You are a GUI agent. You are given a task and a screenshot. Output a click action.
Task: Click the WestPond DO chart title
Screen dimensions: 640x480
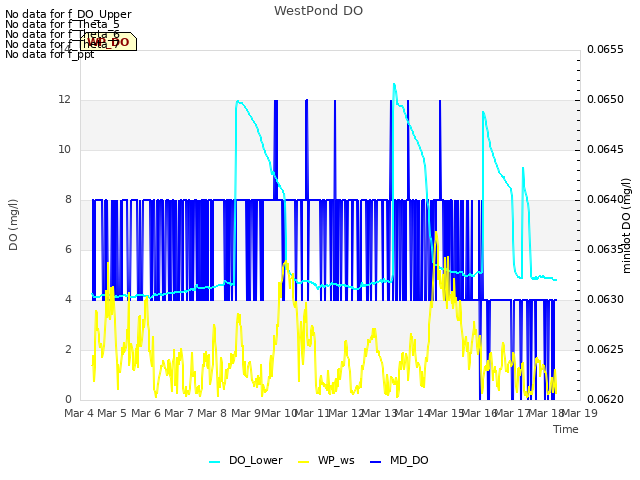318,11
